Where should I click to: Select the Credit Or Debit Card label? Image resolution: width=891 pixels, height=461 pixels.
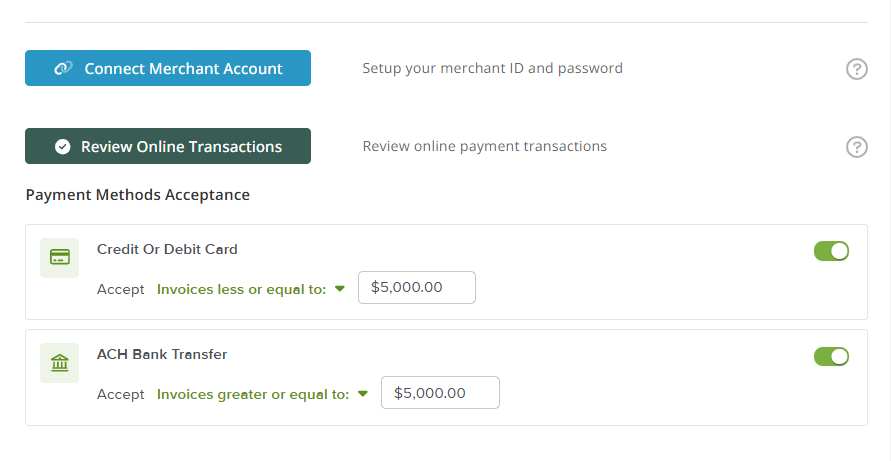point(167,250)
